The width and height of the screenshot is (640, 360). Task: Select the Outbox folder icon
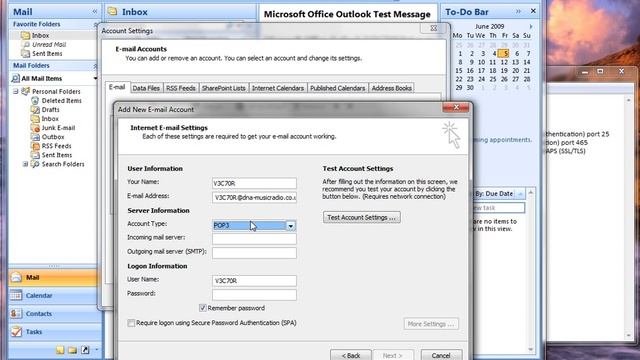(35, 137)
